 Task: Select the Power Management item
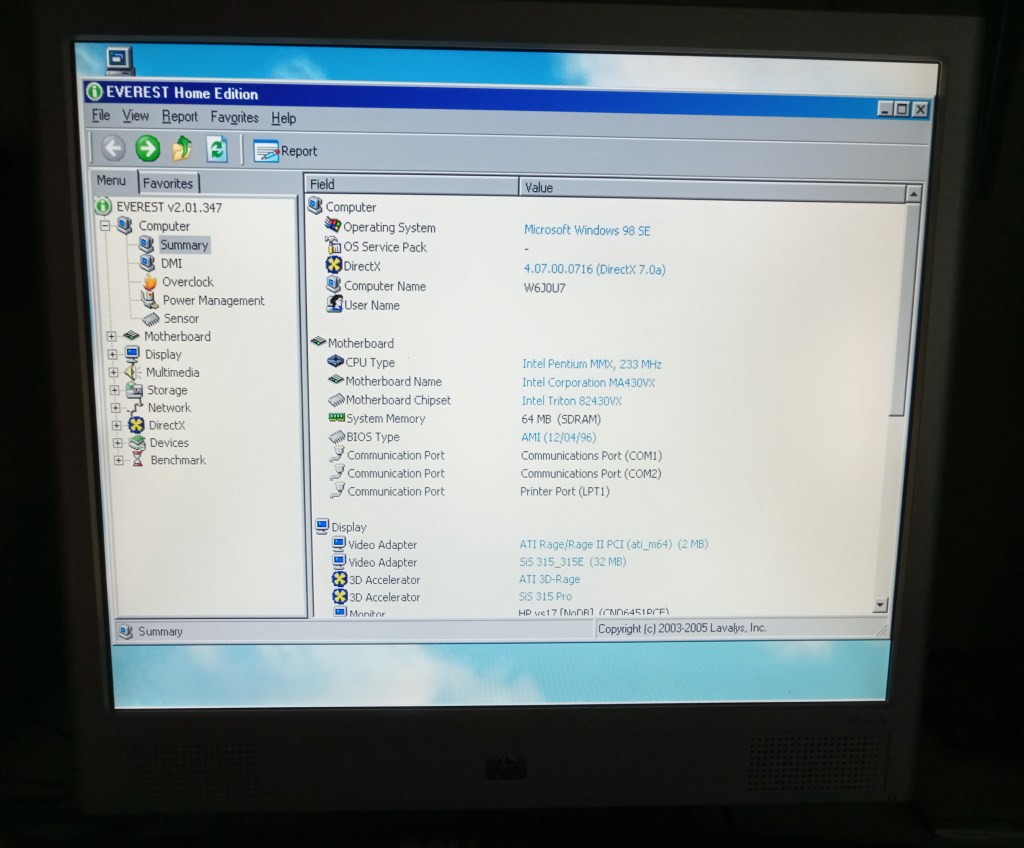(x=212, y=300)
